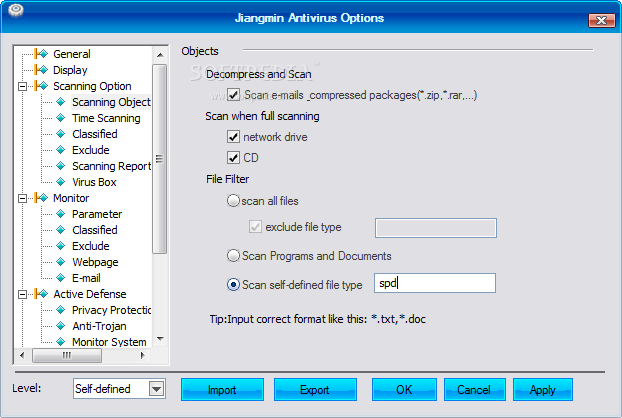Image resolution: width=622 pixels, height=418 pixels.
Task: Click the tree vertical scrollbar thumb
Action: coord(159,159)
